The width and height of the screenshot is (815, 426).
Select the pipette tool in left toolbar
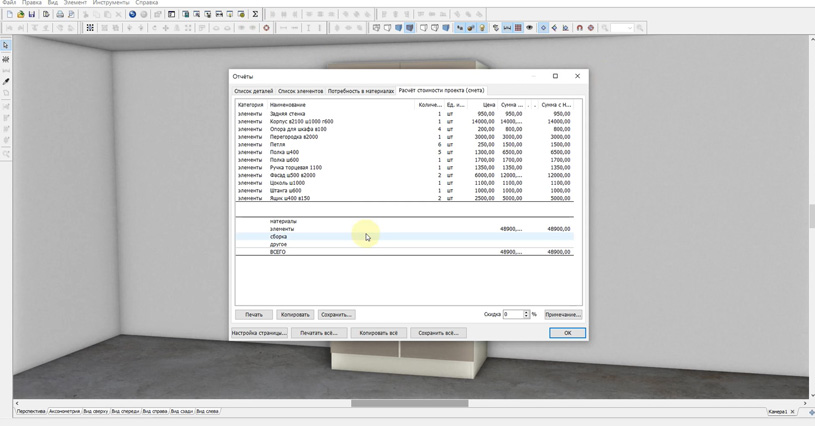pos(6,82)
